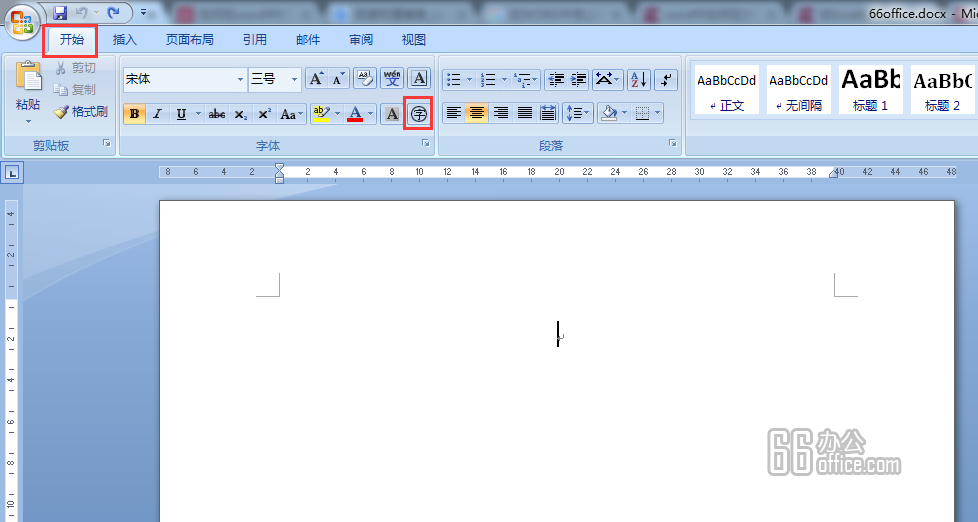The image size is (978, 522).
Task: Activate the 格式刷 format painter
Action: tap(80, 112)
